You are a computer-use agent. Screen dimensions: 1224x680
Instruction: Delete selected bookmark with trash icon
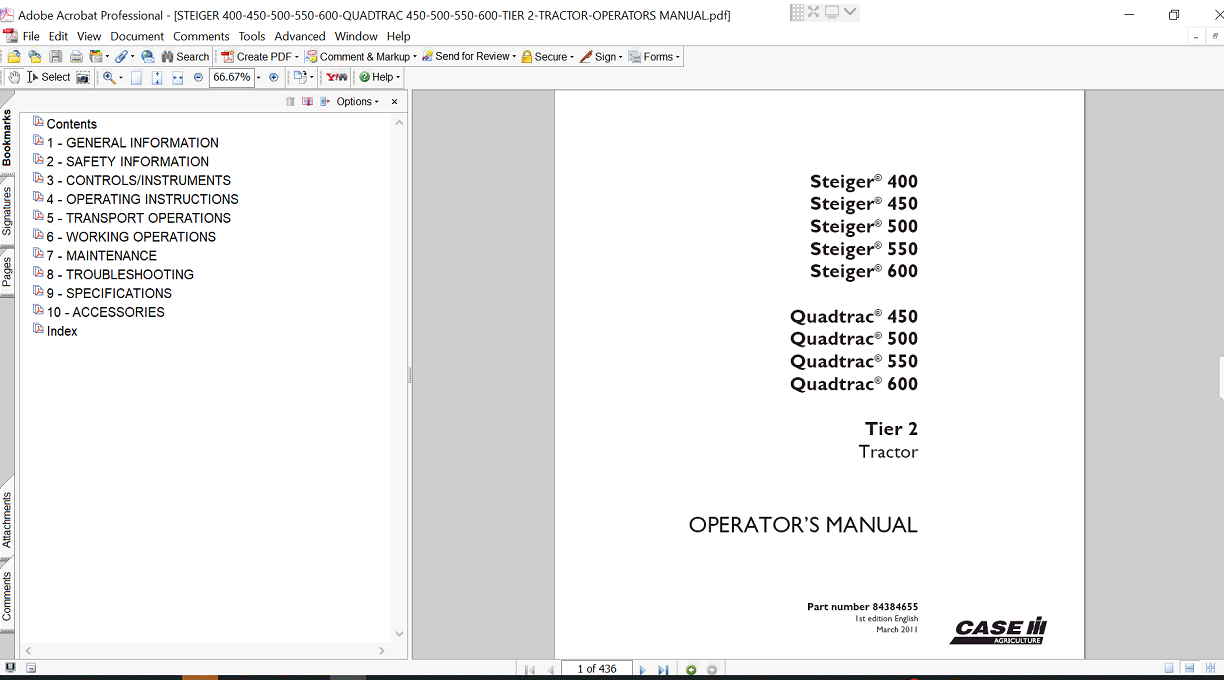click(290, 101)
